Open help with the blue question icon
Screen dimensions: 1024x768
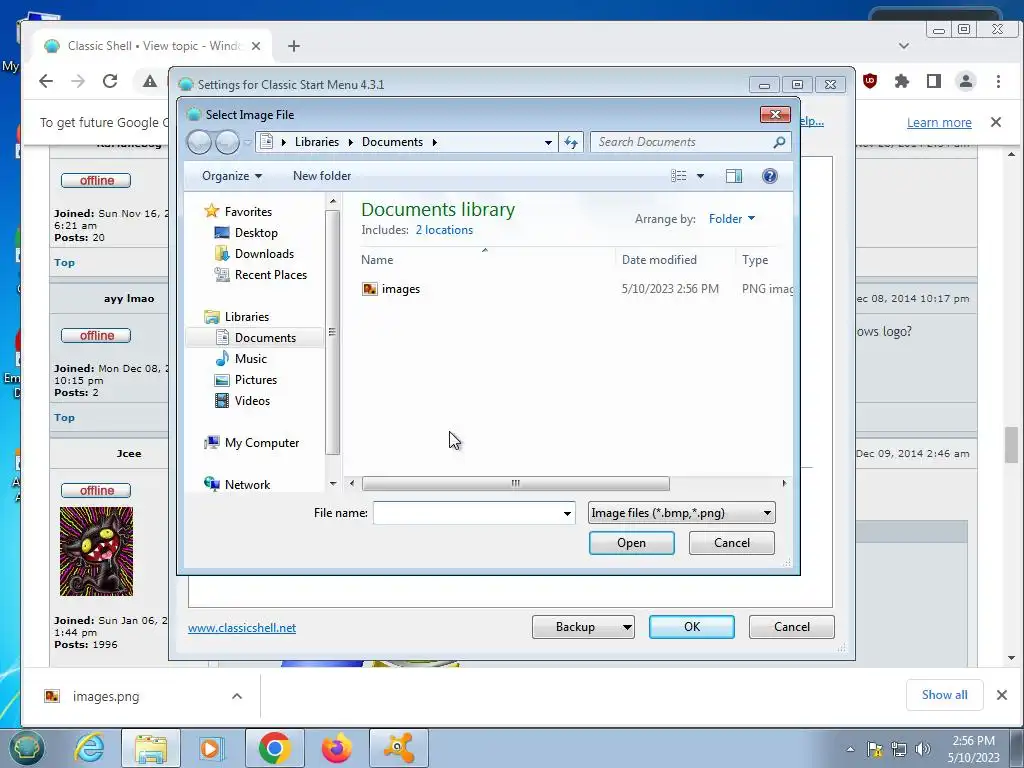tap(770, 176)
